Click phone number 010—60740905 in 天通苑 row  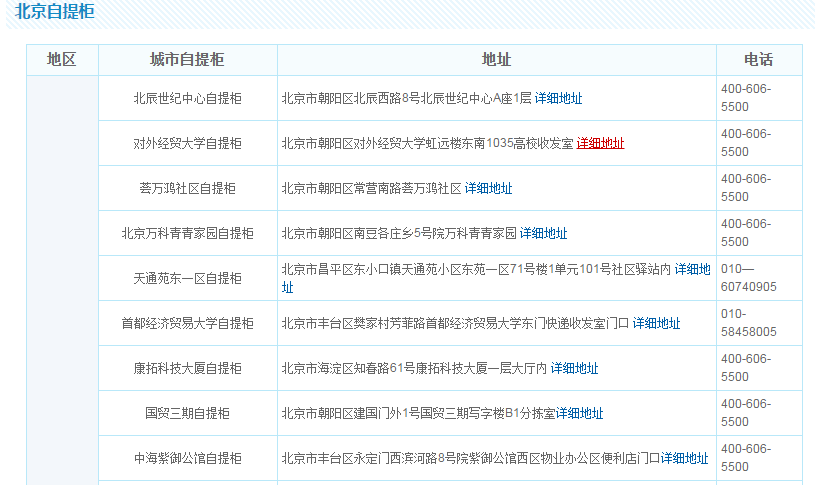tap(748, 278)
